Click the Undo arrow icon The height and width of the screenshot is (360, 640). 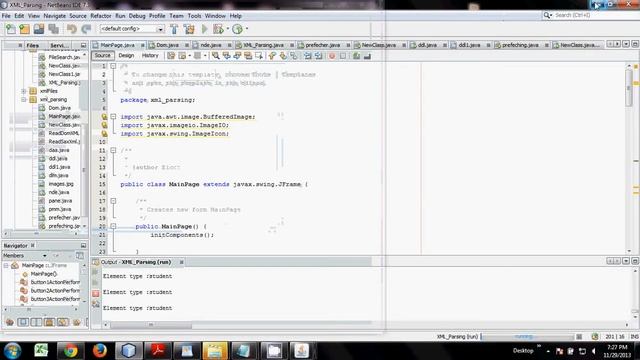point(72,29)
